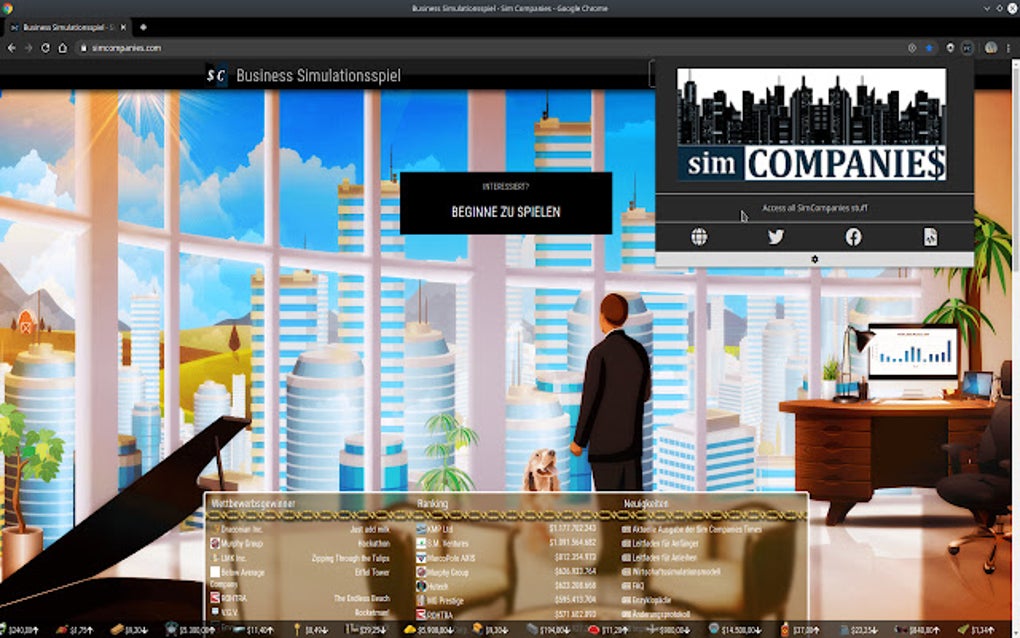
Task: Click the Wettbewerbsgewinner heading
Action: [253, 503]
